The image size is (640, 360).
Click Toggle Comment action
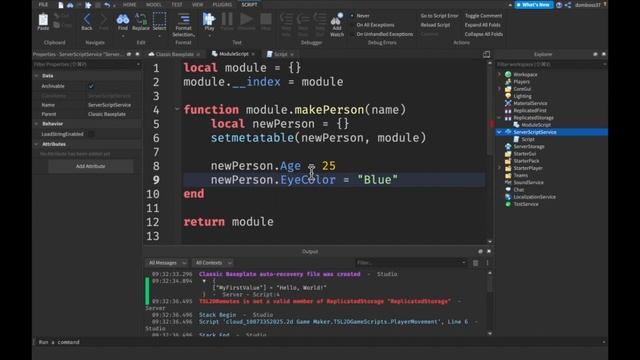point(484,16)
